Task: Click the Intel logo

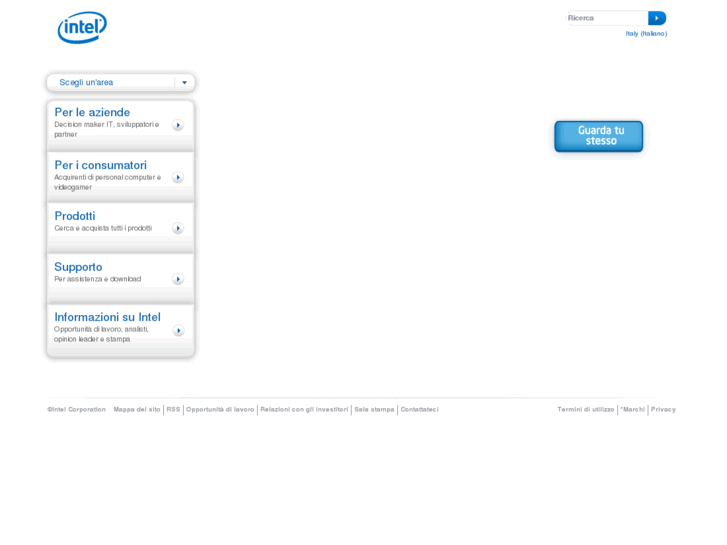Action: tap(82, 27)
